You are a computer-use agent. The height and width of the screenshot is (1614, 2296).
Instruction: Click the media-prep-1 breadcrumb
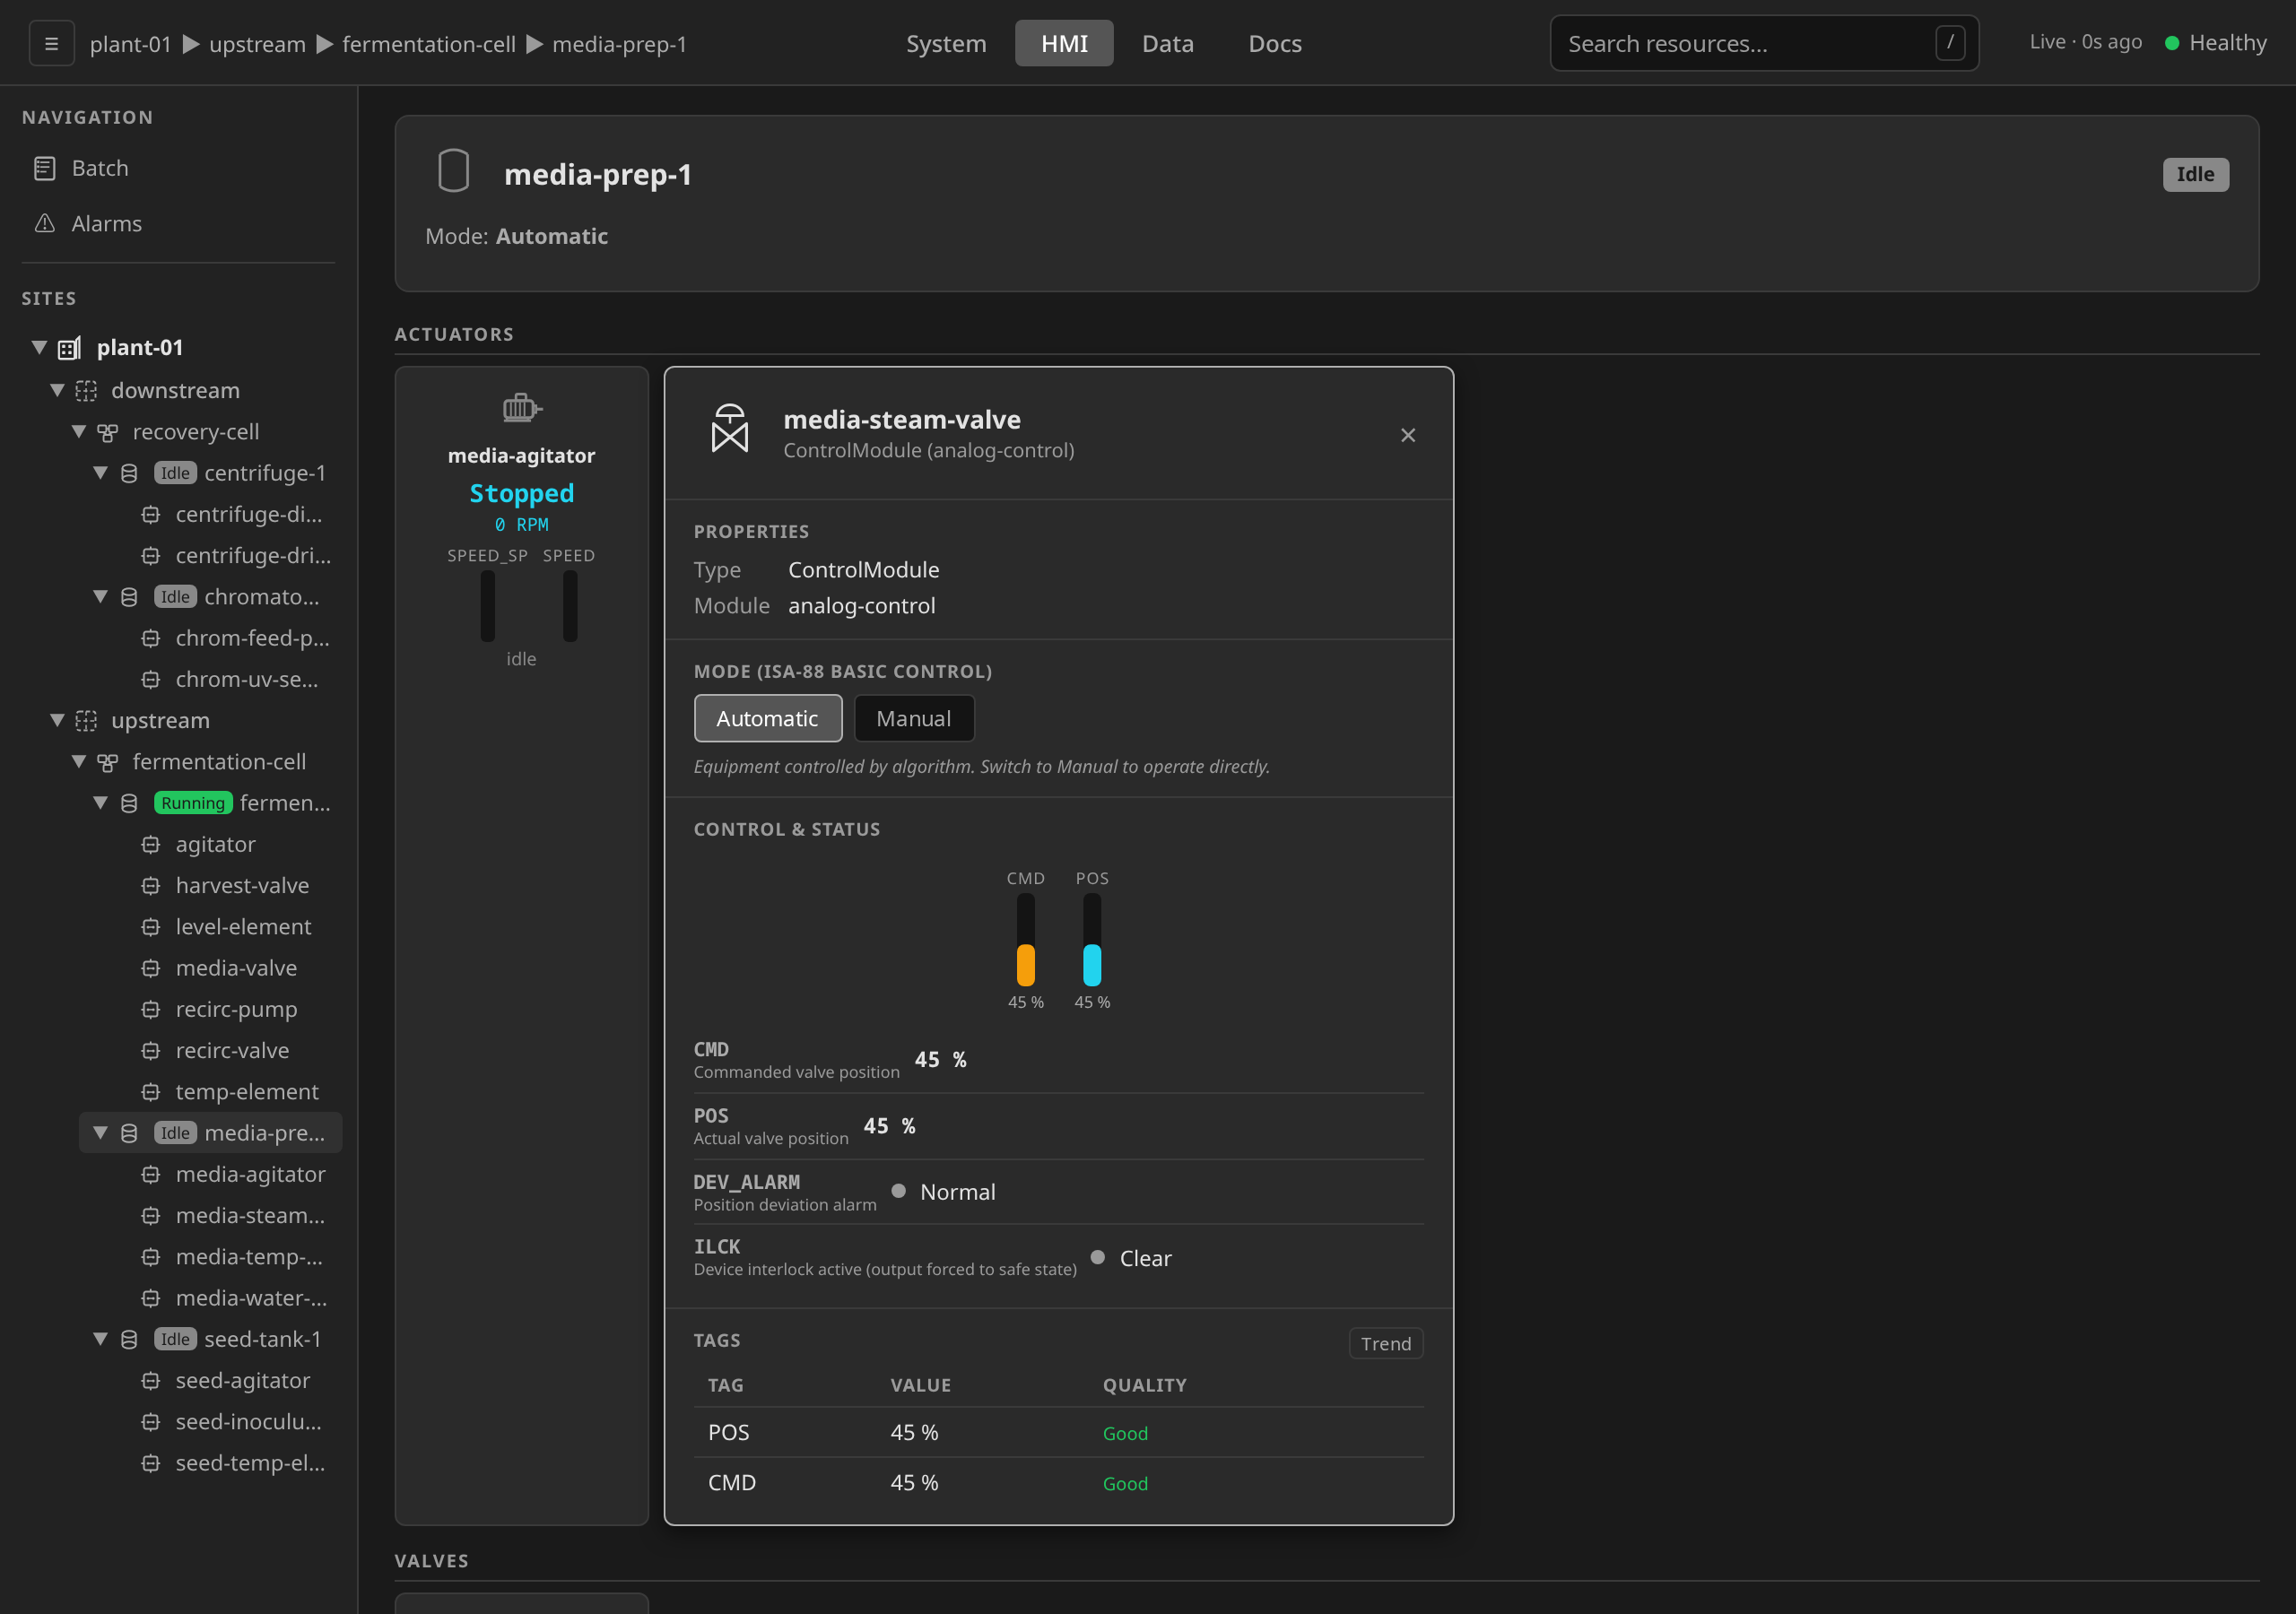click(619, 44)
